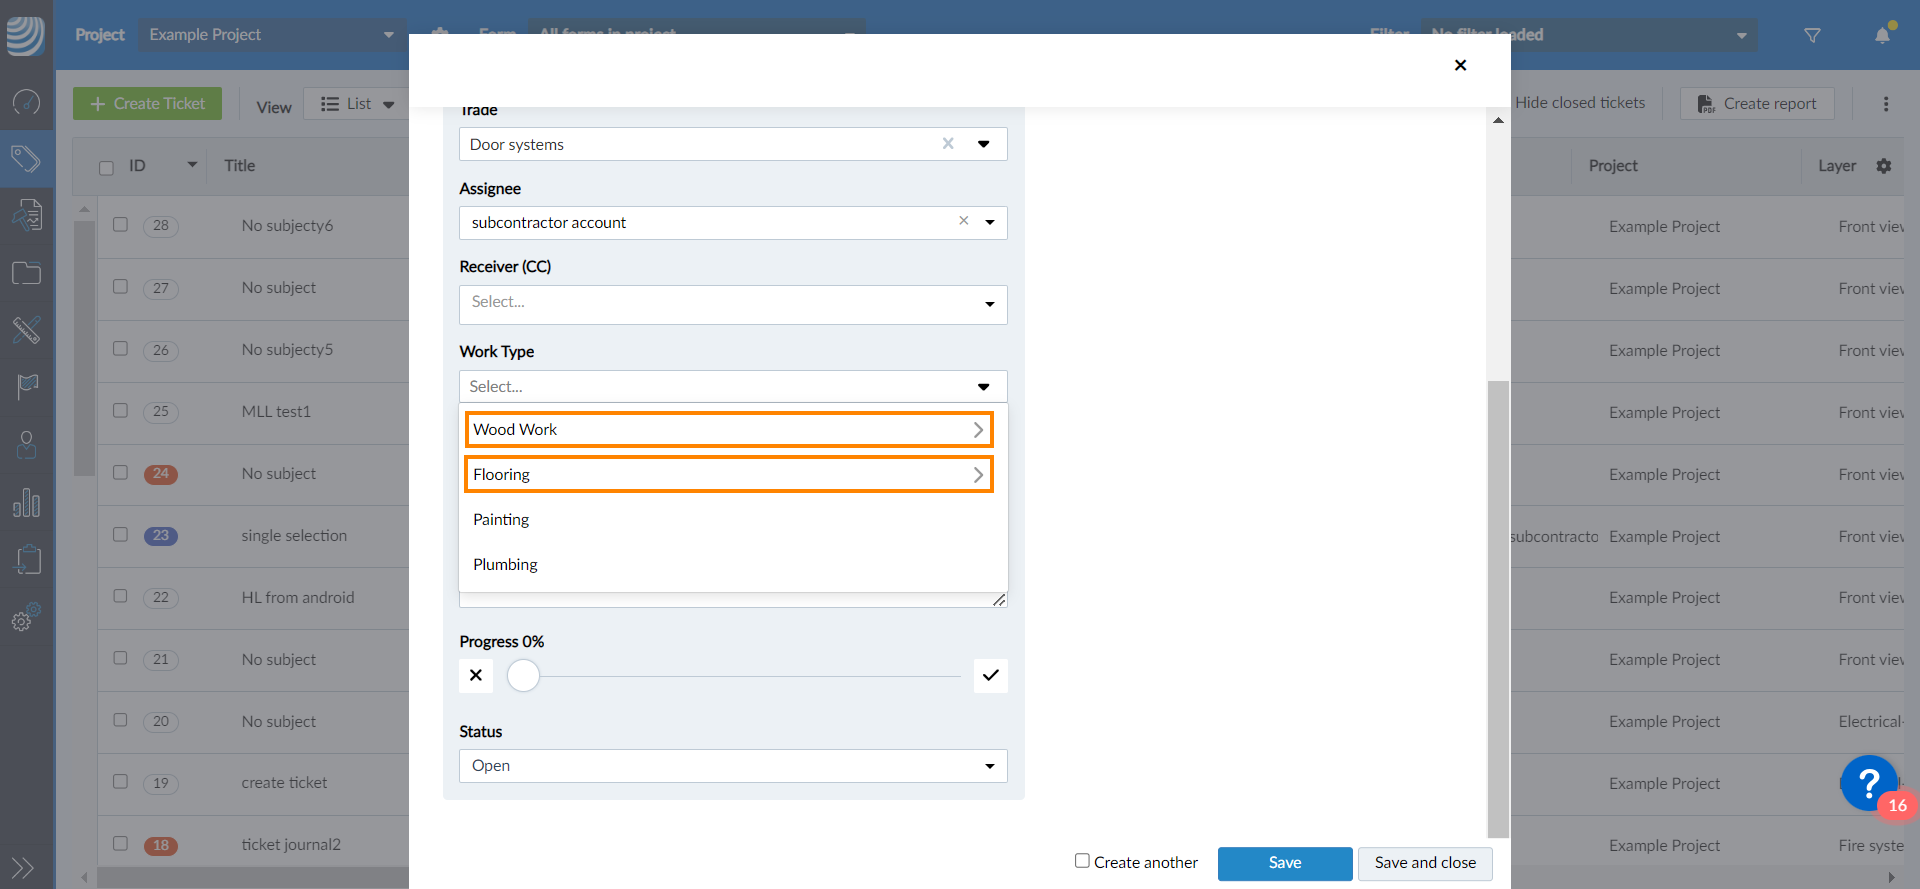This screenshot has width=1920, height=889.
Task: Open the statistics bar chart icon
Action: (26, 502)
